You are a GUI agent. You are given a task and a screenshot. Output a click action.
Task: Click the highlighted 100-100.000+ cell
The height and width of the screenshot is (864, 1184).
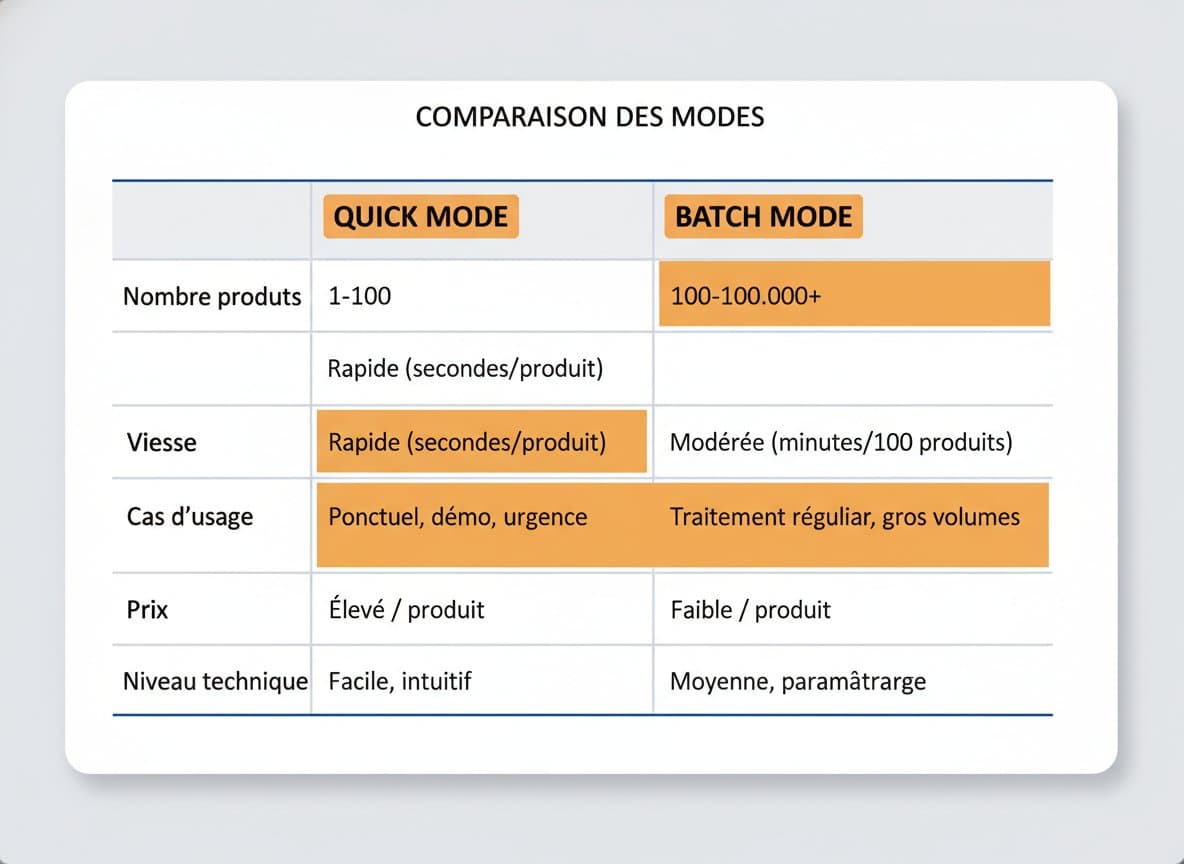tap(853, 296)
